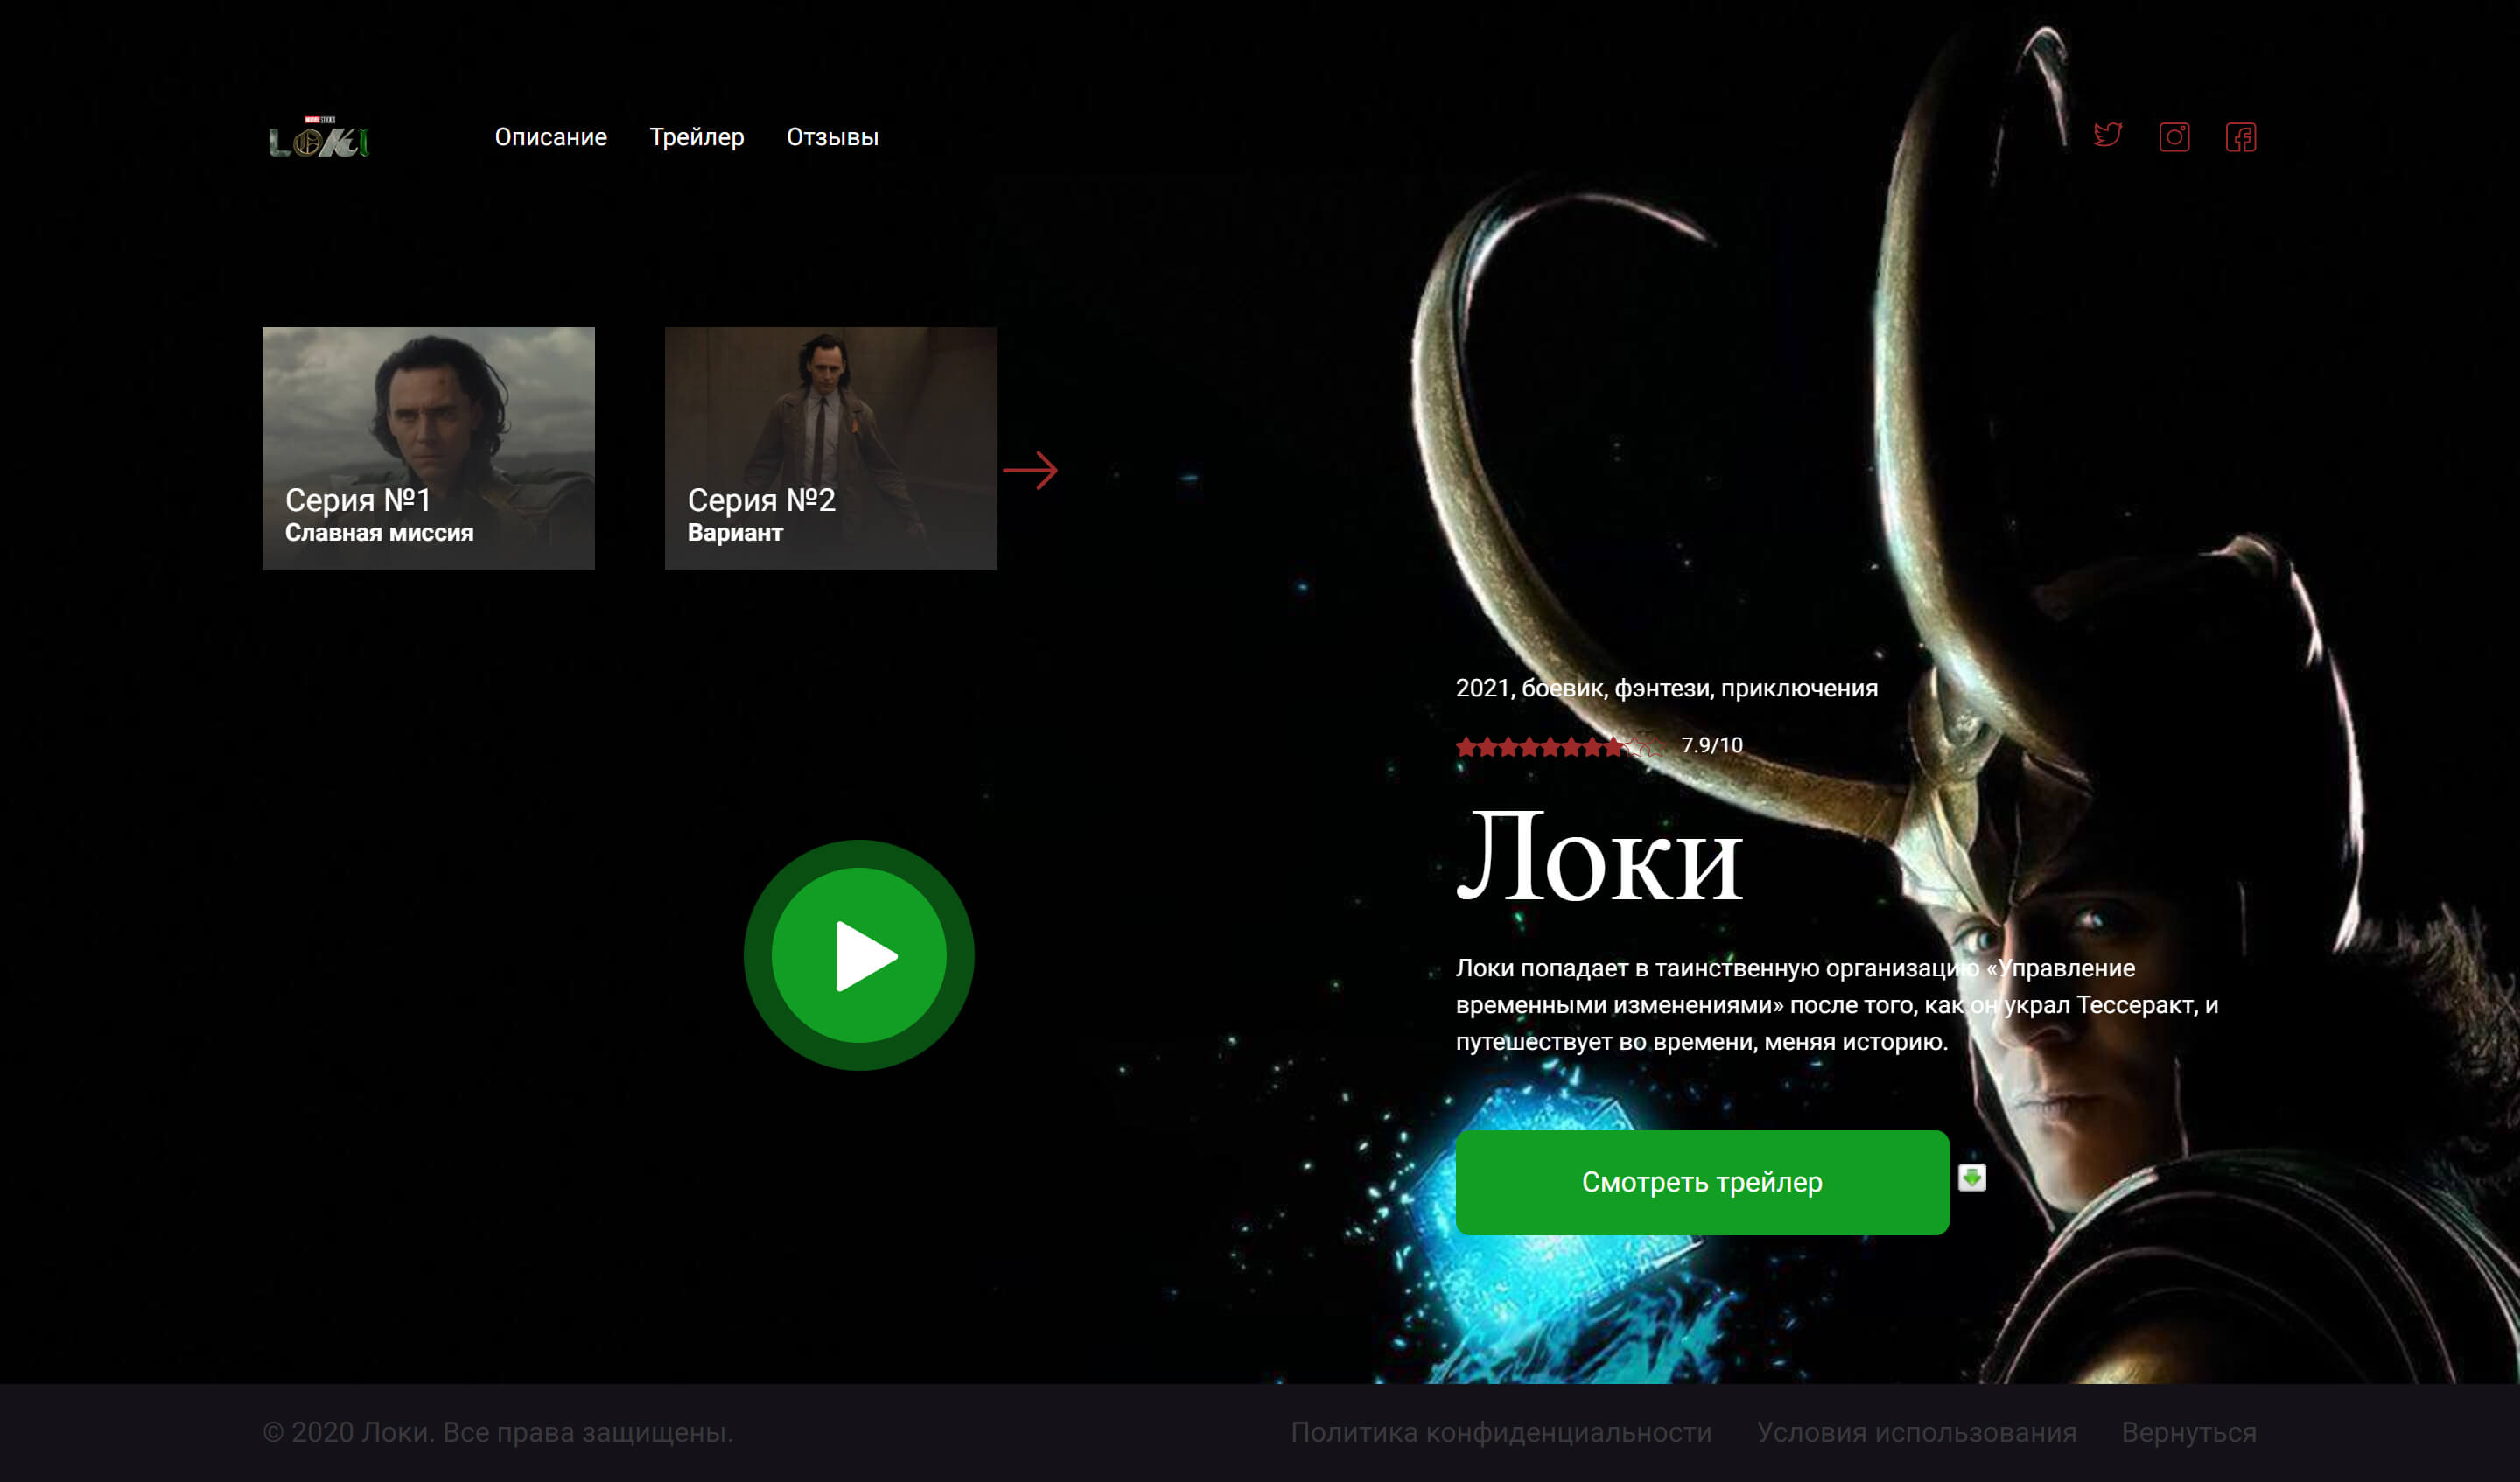
Task: Open the Условия использования link
Action: tap(1917, 1432)
